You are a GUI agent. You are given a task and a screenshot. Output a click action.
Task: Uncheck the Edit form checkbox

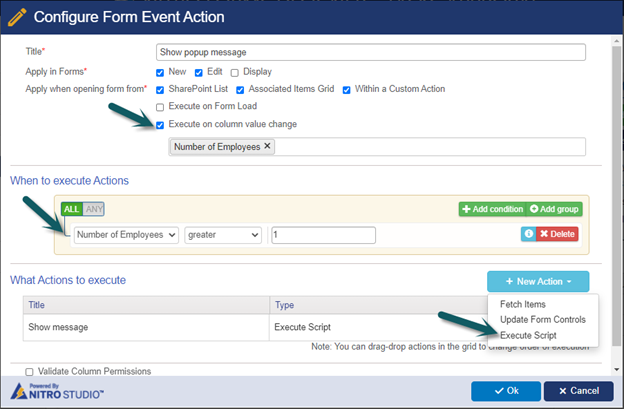click(199, 72)
